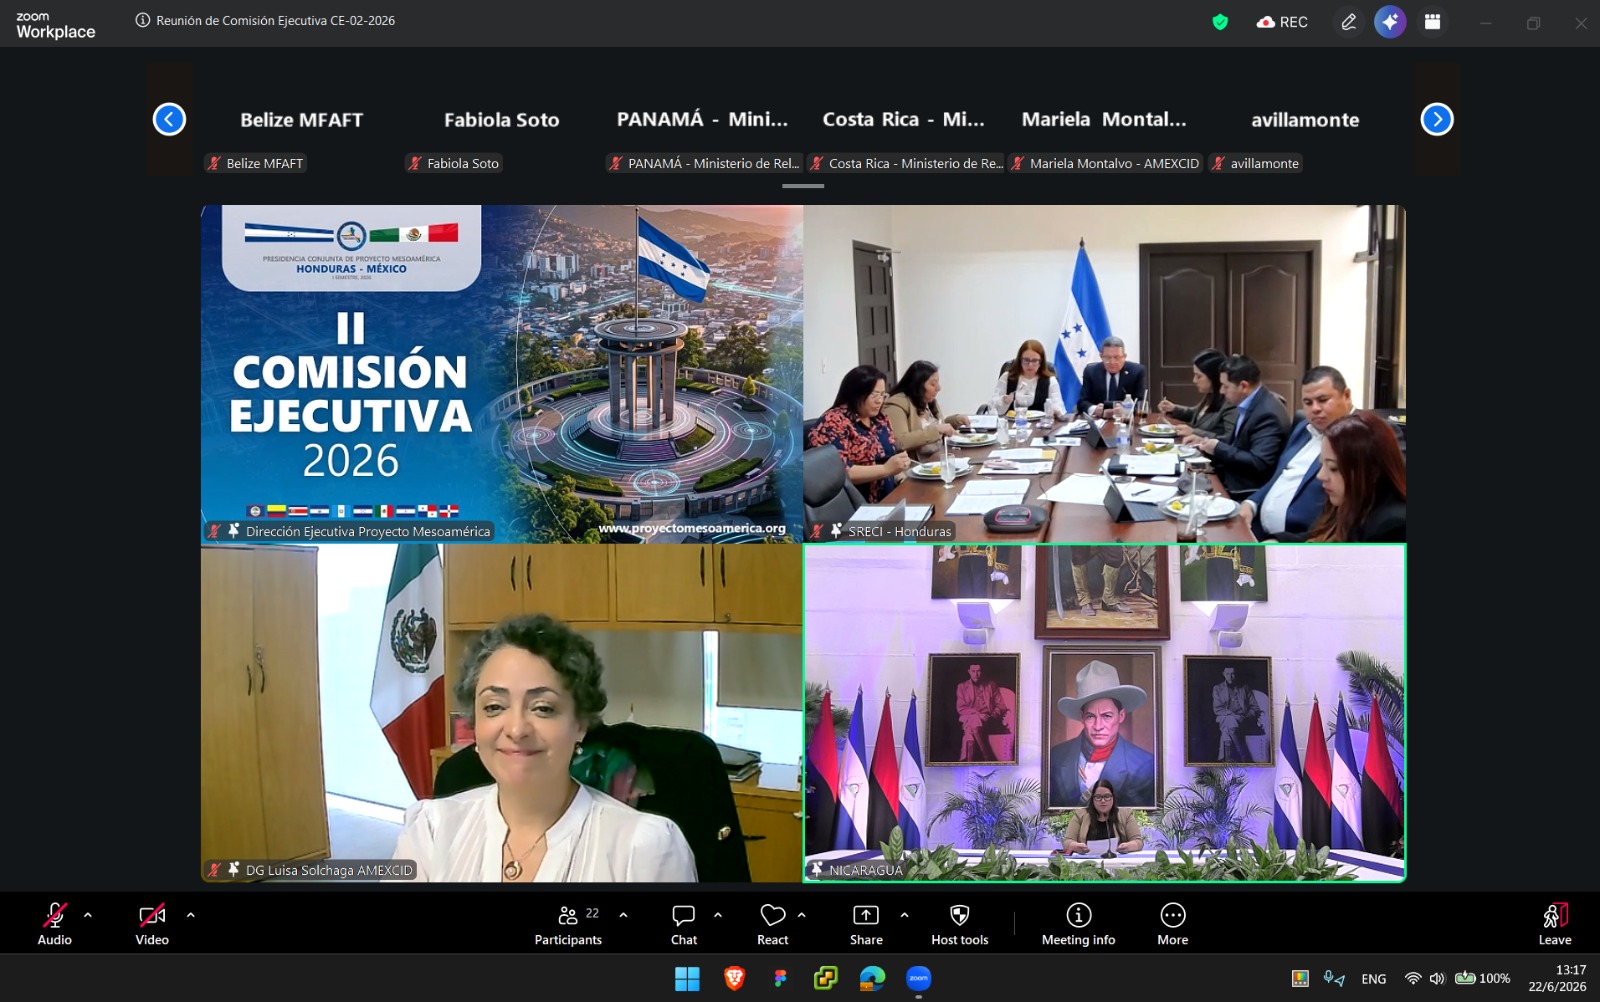Screen dimensions: 1600x1002
Task: Click ENG language indicator
Action: click(1374, 979)
